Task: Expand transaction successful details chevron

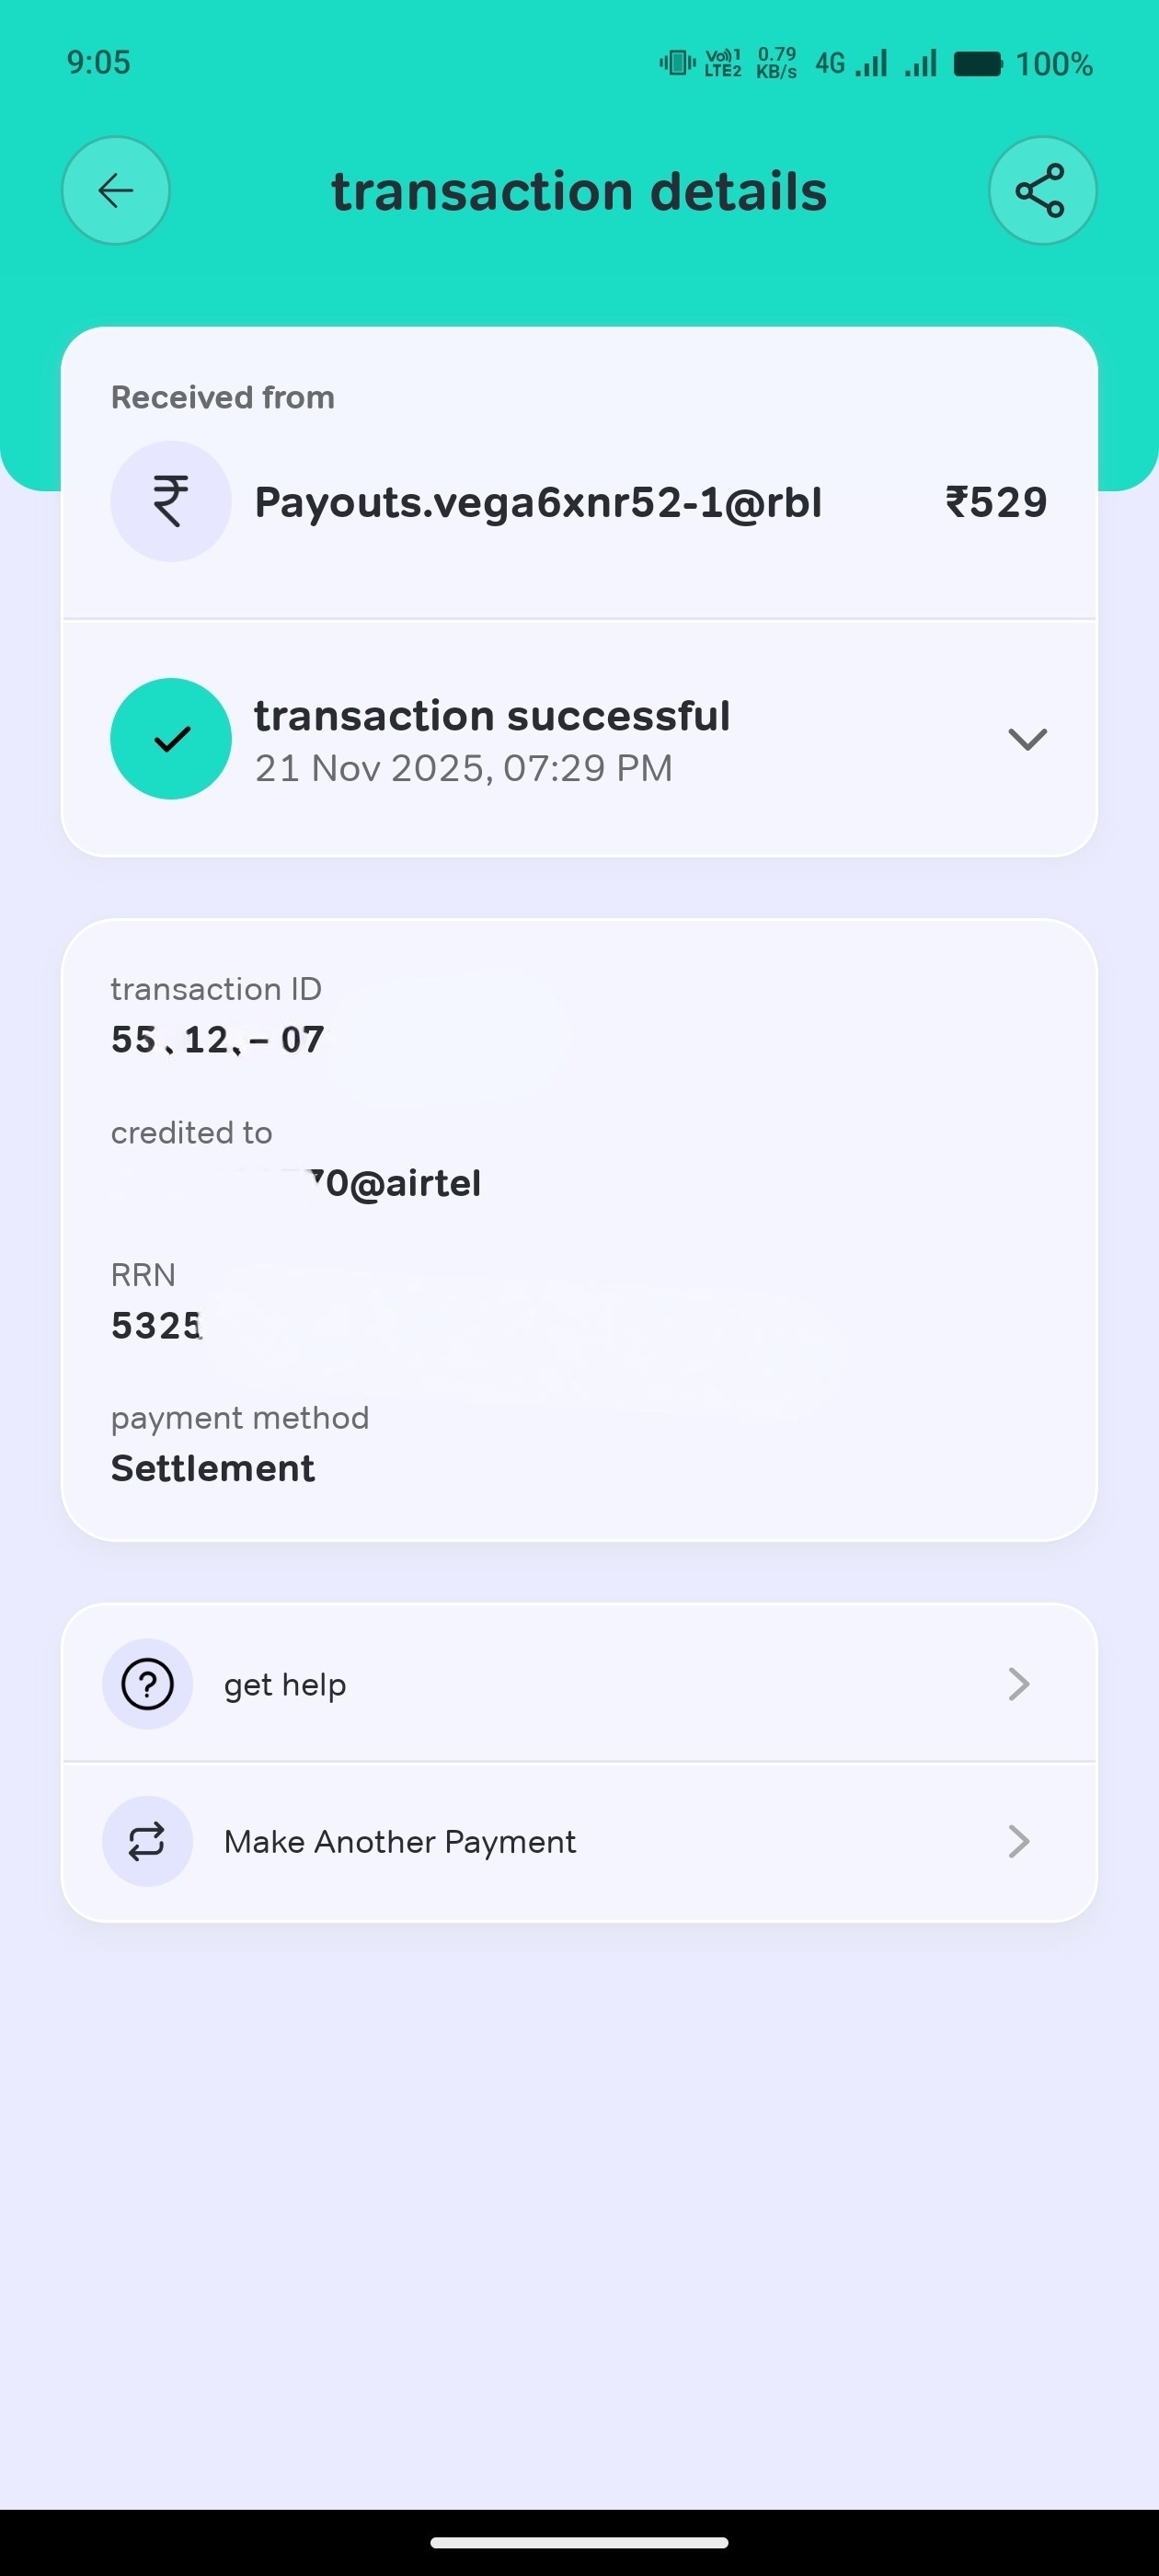Action: [1027, 739]
